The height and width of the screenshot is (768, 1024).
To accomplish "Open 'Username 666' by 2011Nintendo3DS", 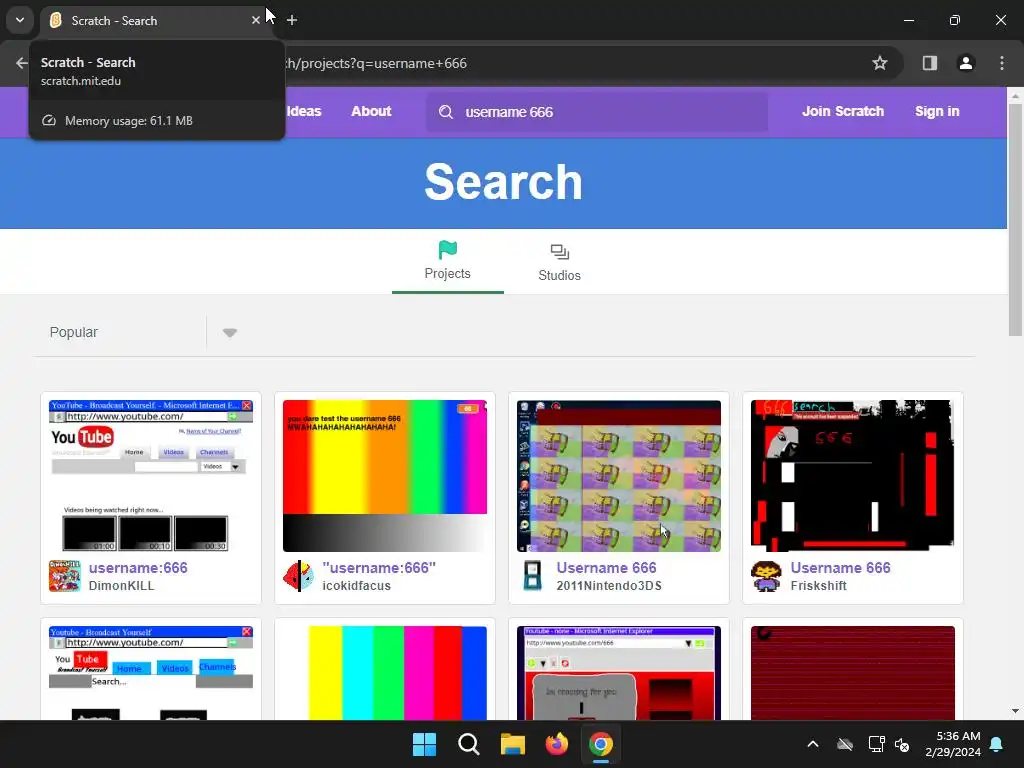I will click(x=606, y=568).
